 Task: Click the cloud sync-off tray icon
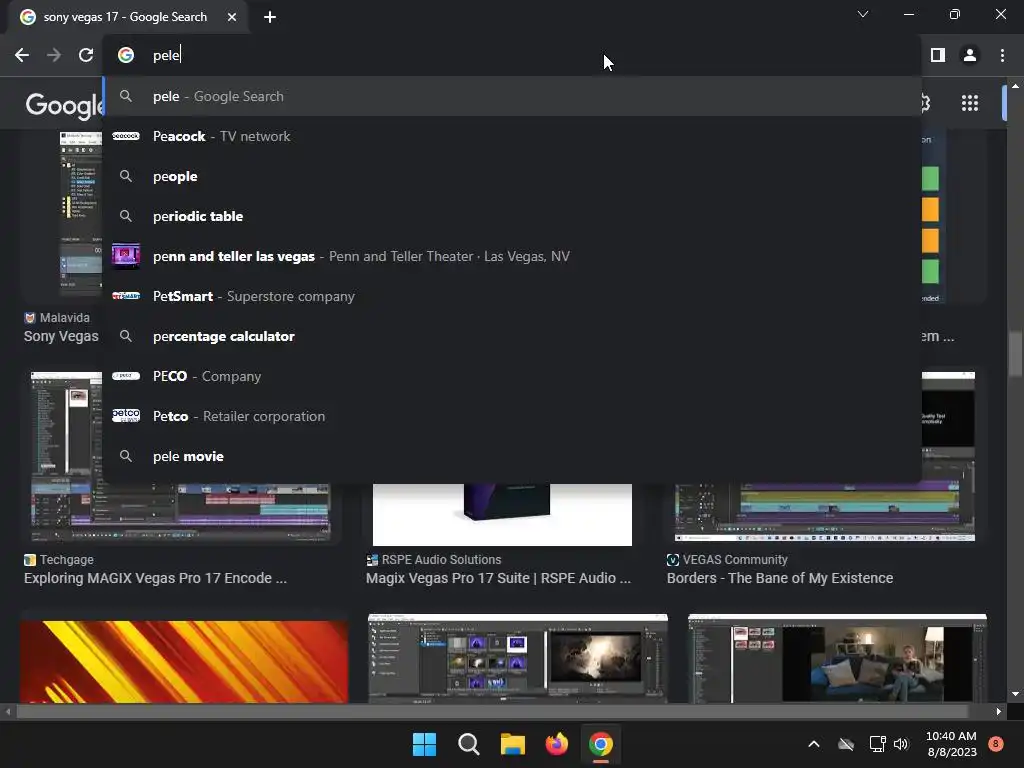click(846, 744)
